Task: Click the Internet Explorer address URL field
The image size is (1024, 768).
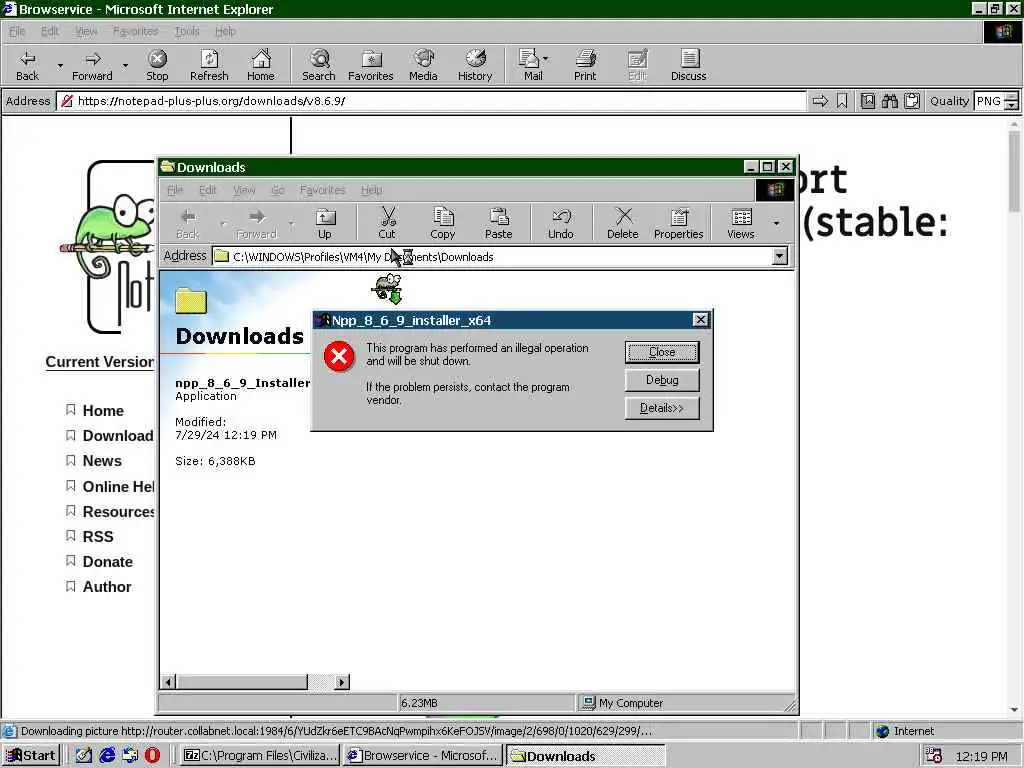Action: click(x=431, y=101)
